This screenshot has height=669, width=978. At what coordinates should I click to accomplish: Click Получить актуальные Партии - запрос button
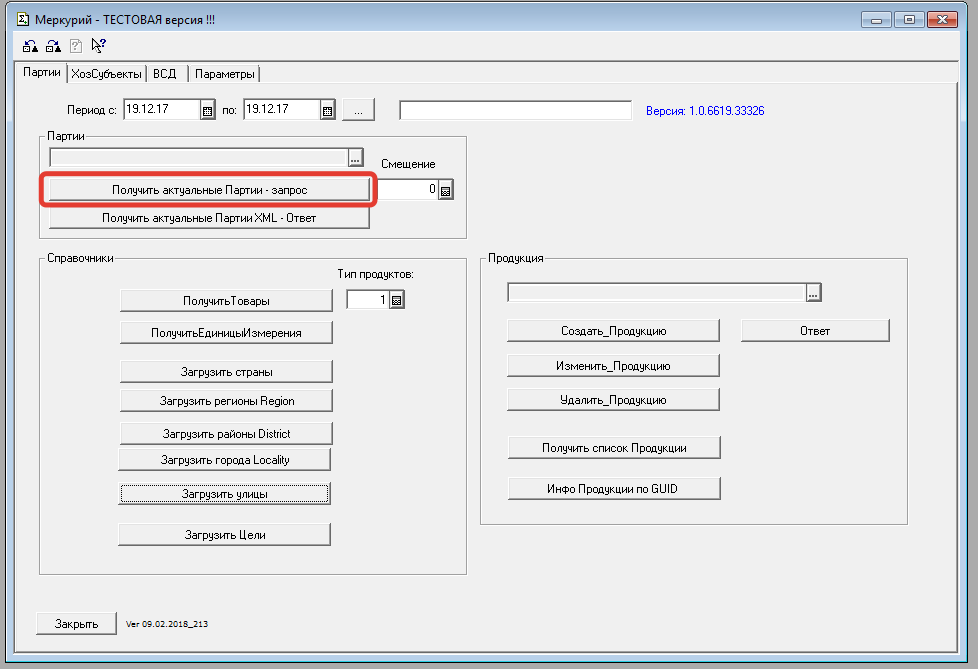(x=210, y=190)
